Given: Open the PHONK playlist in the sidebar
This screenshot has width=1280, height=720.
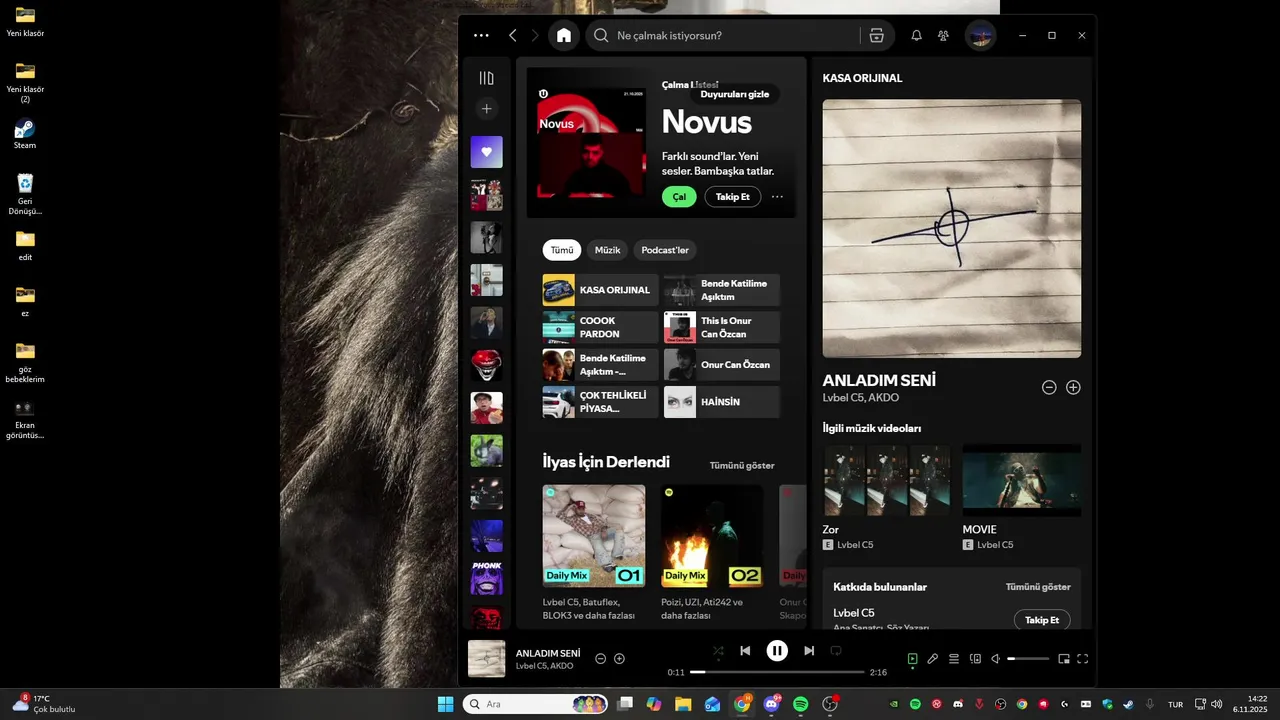Looking at the screenshot, I should (487, 578).
